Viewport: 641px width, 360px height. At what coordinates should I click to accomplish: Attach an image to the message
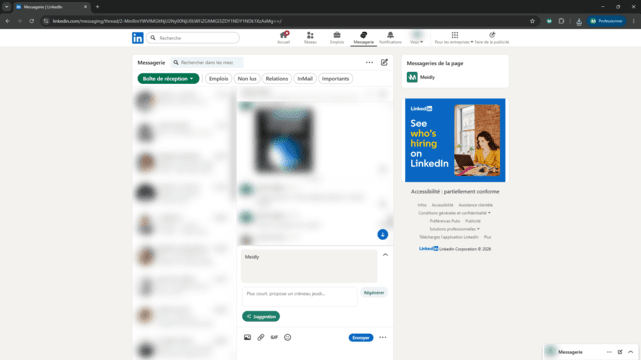coord(247,337)
